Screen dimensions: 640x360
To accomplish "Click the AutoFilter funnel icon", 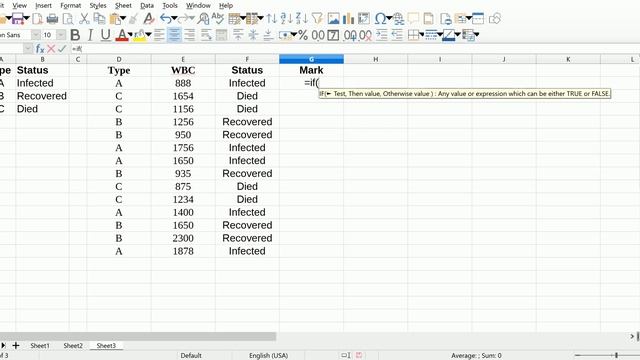I will [317, 19].
